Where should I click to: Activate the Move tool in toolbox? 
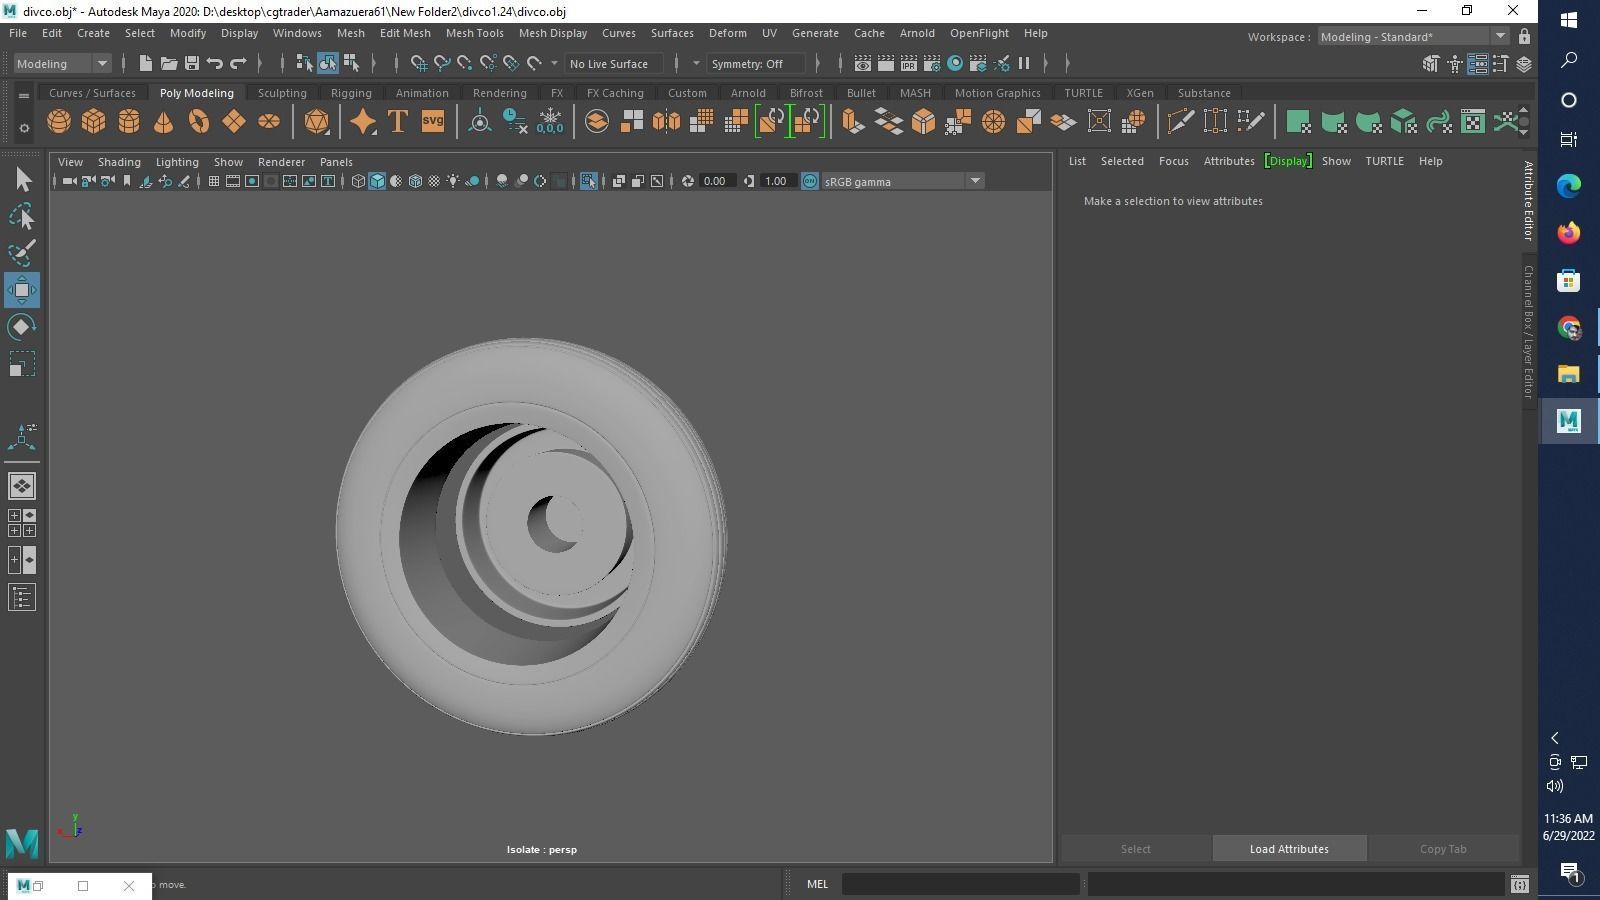pyautogui.click(x=22, y=290)
